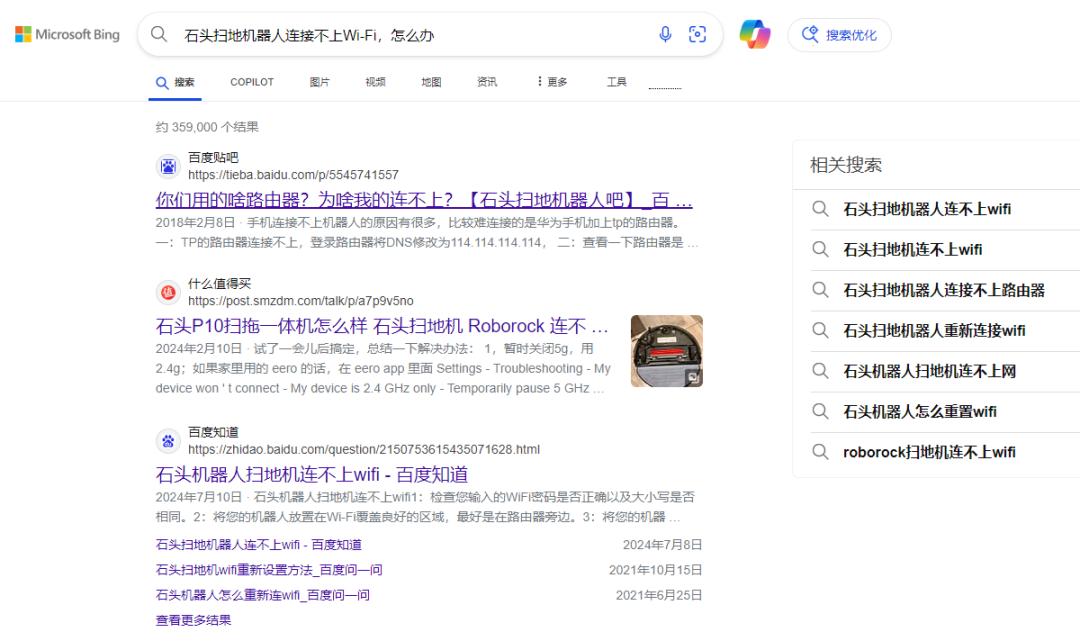The width and height of the screenshot is (1080, 641).
Task: Open the tieba.baidu.com URL link
Action: click(x=293, y=175)
